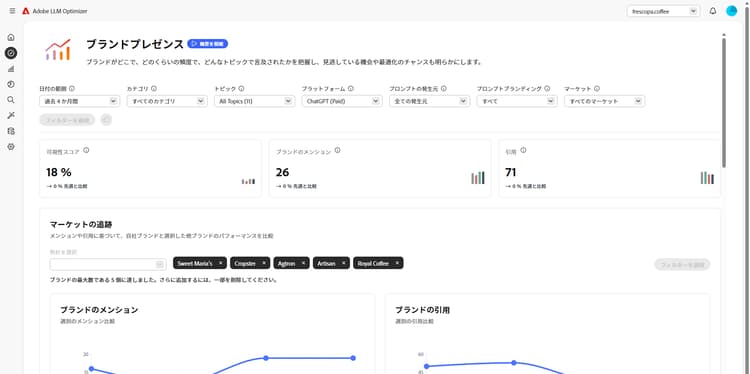
Task: Click the scrollbar up arrow
Action: (x=724, y=35)
